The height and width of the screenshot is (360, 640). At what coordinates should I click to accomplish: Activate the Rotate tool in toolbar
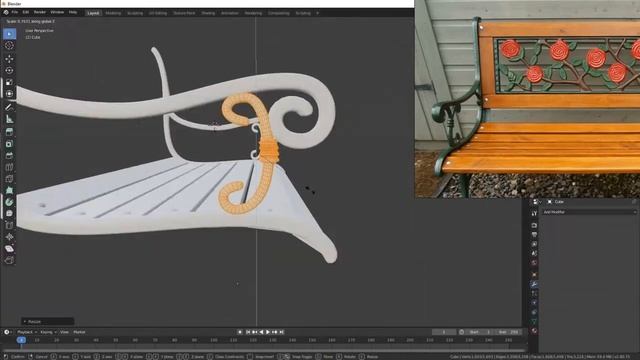click(9, 70)
